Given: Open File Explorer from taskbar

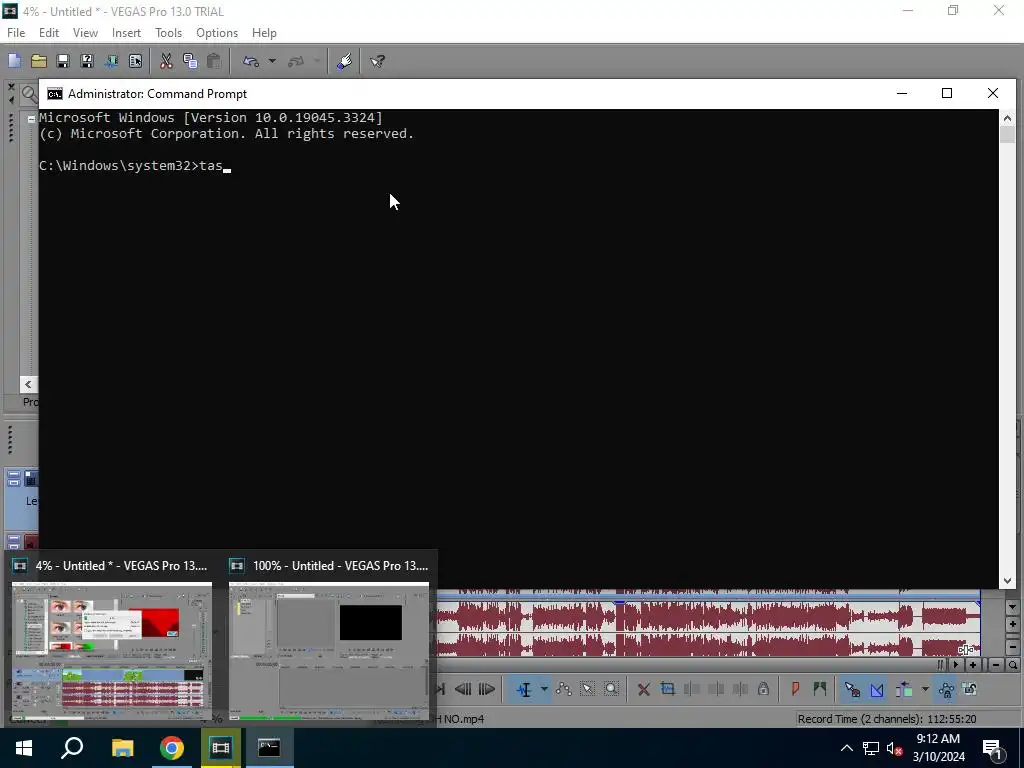Looking at the screenshot, I should [x=122, y=748].
